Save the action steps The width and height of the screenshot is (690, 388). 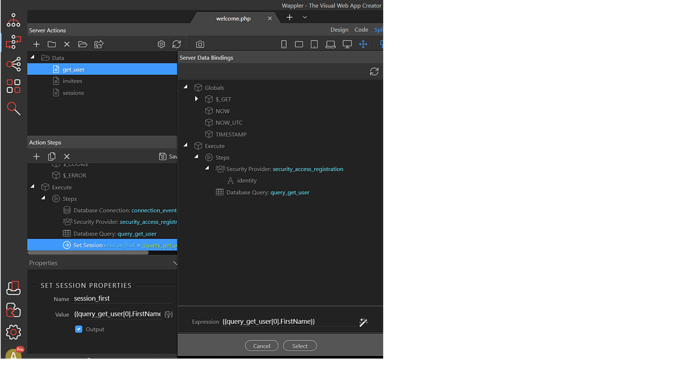click(x=168, y=156)
